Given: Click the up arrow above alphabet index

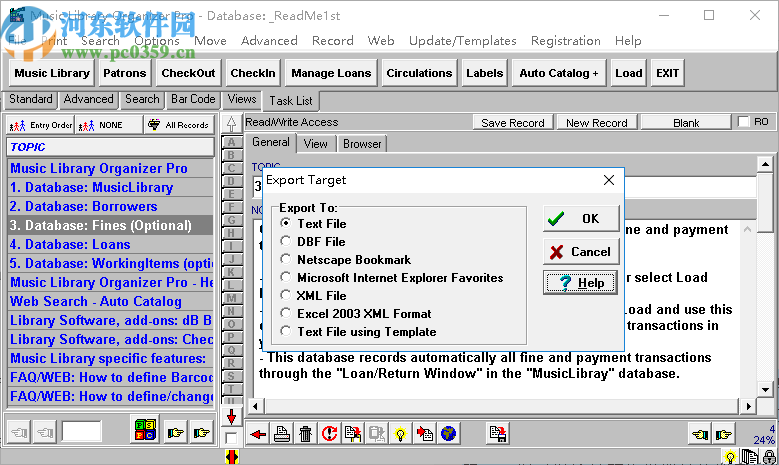Looking at the screenshot, I should pos(231,124).
